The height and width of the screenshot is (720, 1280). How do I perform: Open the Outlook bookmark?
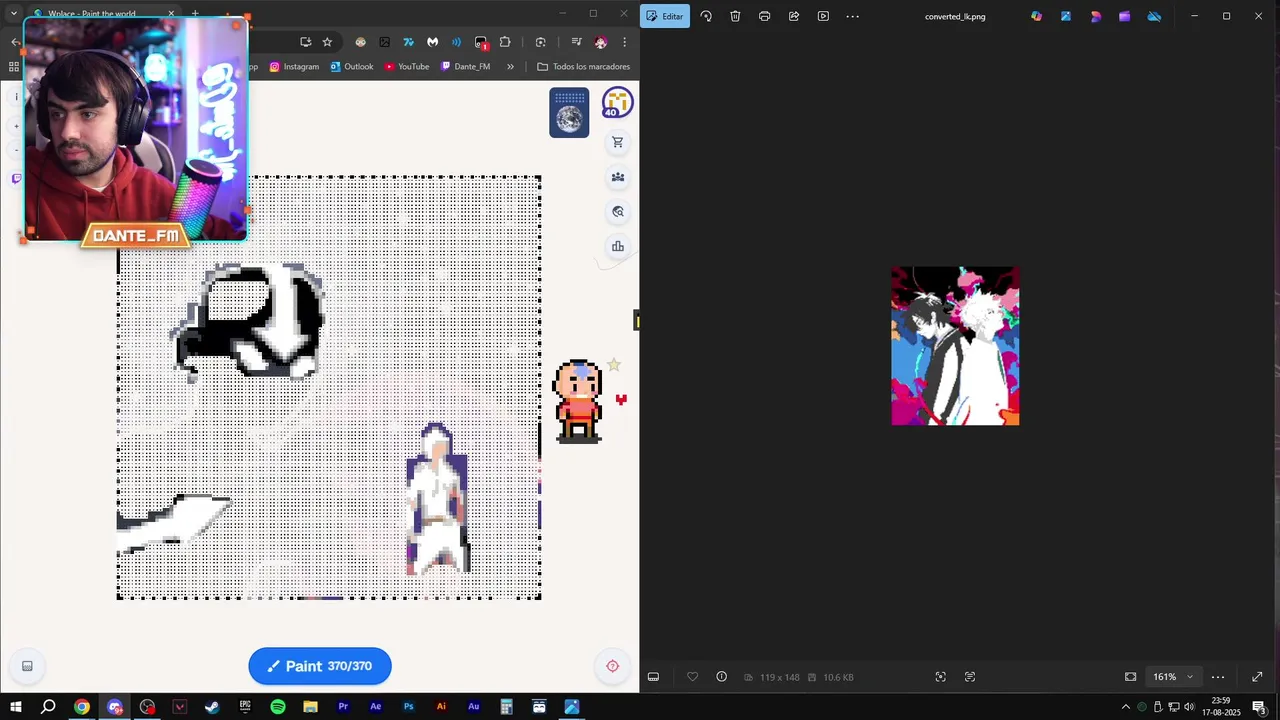[x=351, y=67]
